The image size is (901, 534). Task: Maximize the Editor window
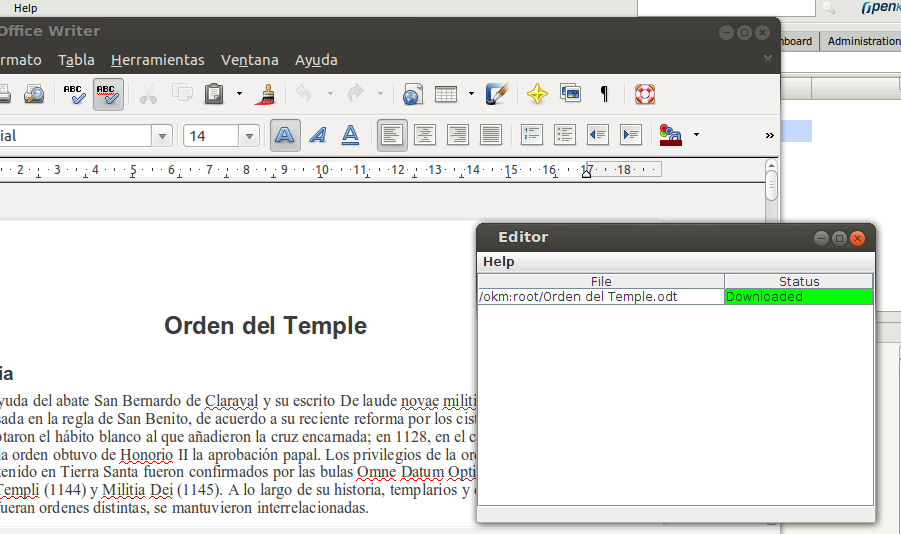click(839, 238)
